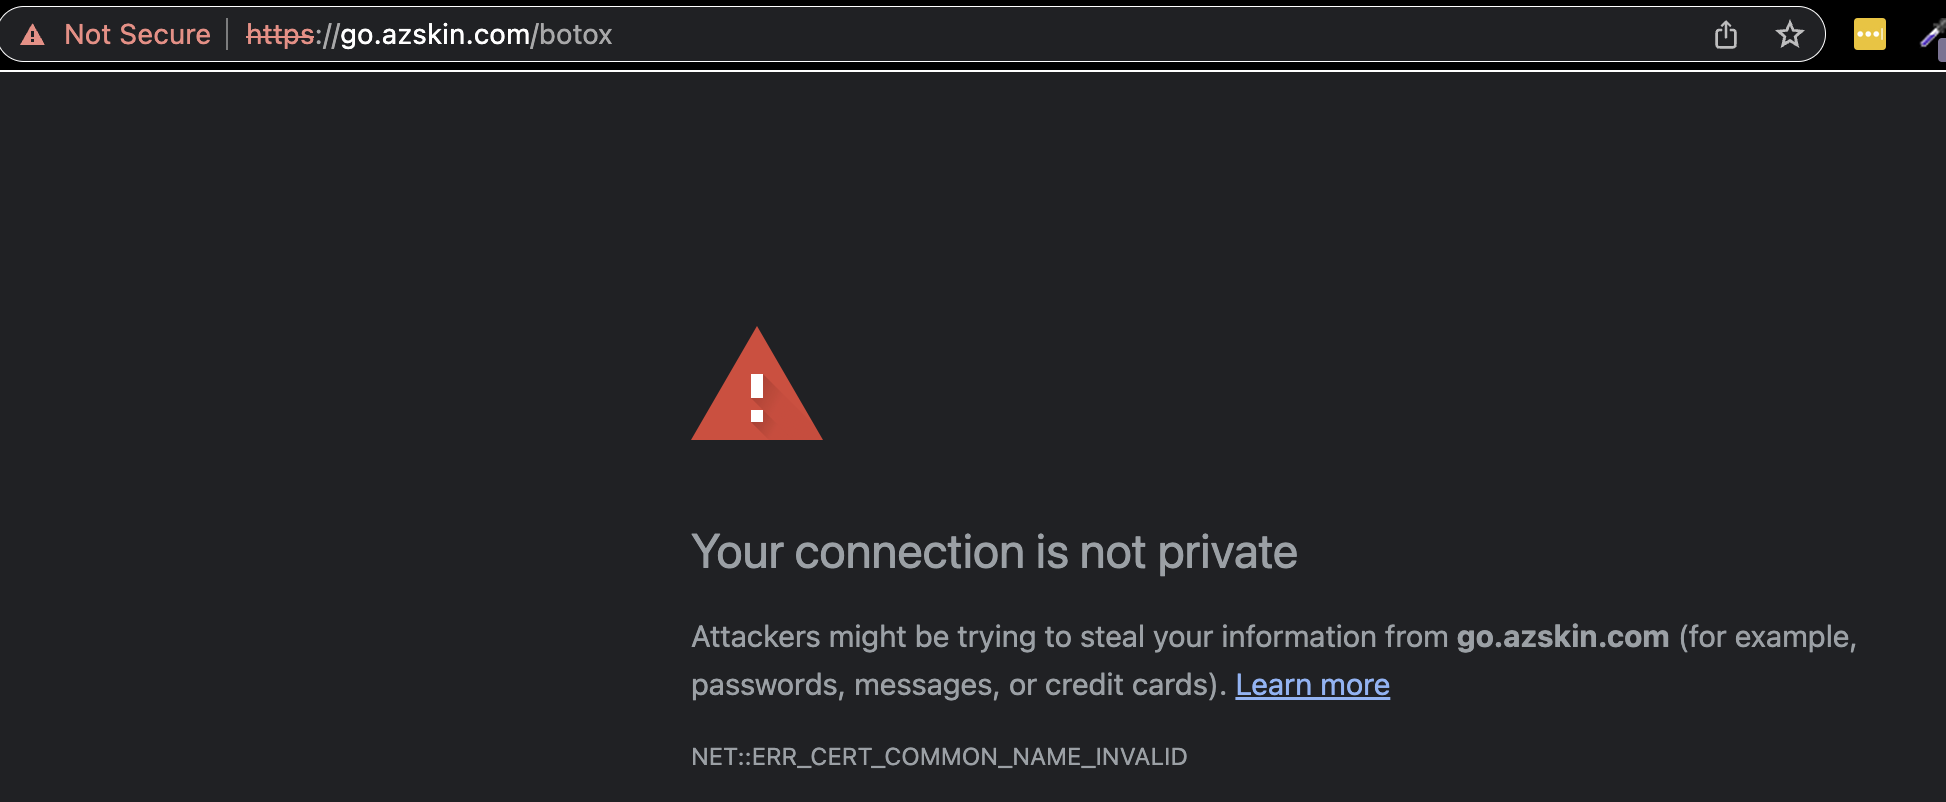Screen dimensions: 1946x802
Task: Click the large red warning triangle
Action: 757,384
